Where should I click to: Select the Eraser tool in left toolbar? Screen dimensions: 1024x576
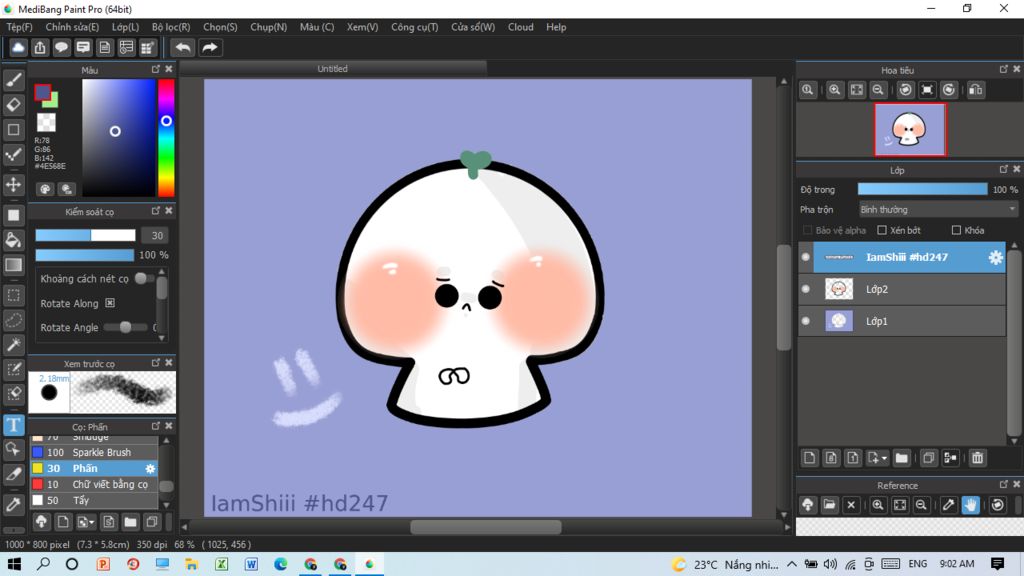[14, 104]
